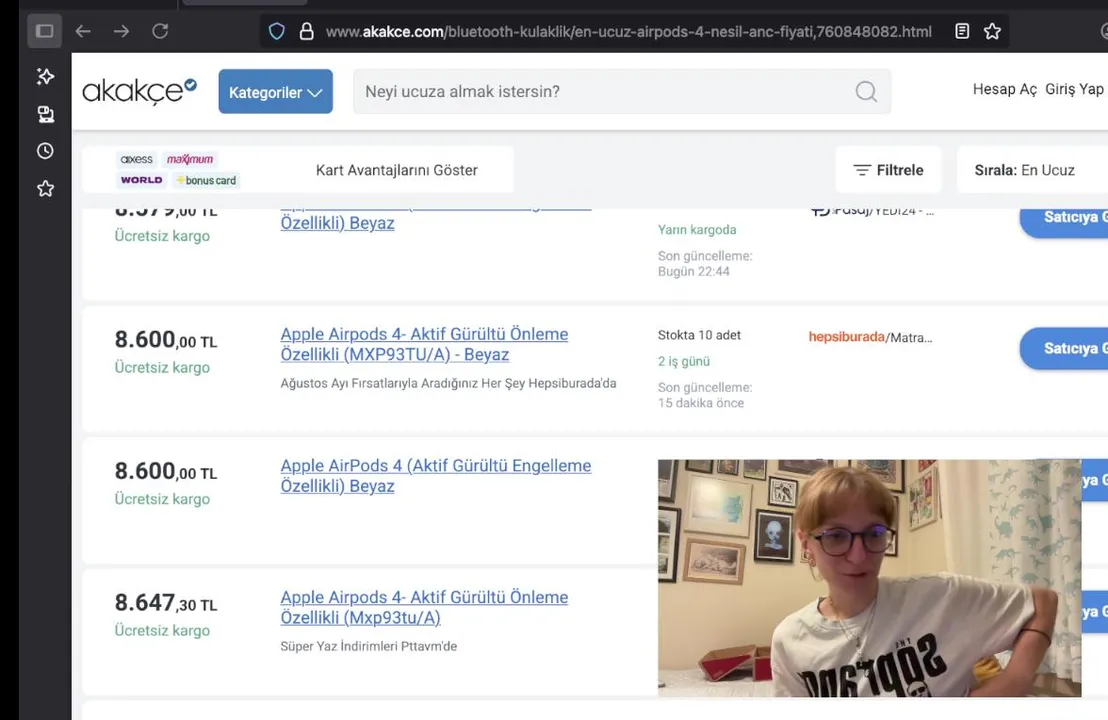
Task: Click the bonus card logo
Action: point(206,180)
